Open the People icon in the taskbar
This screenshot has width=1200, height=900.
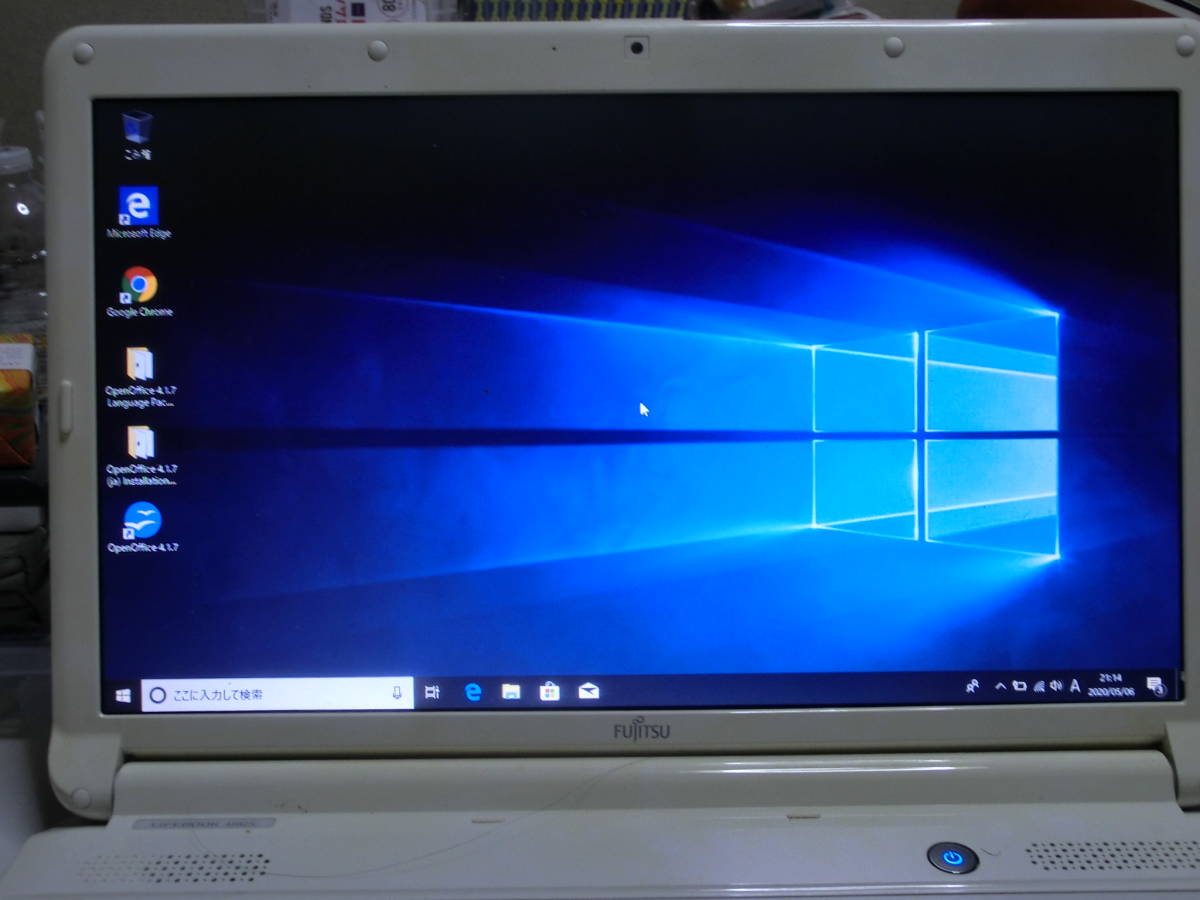tap(972, 686)
